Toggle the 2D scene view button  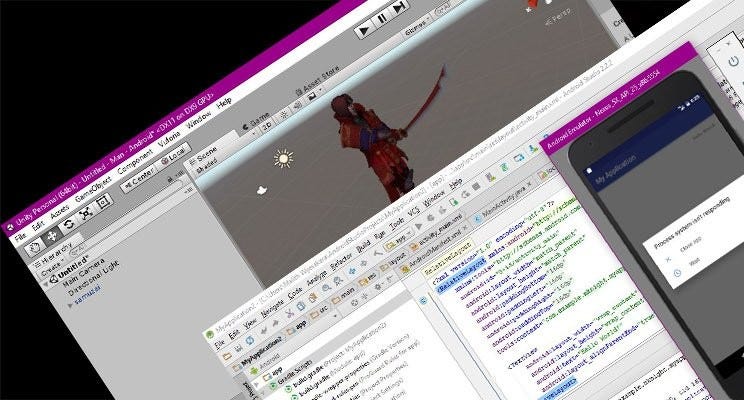pyautogui.click(x=268, y=126)
